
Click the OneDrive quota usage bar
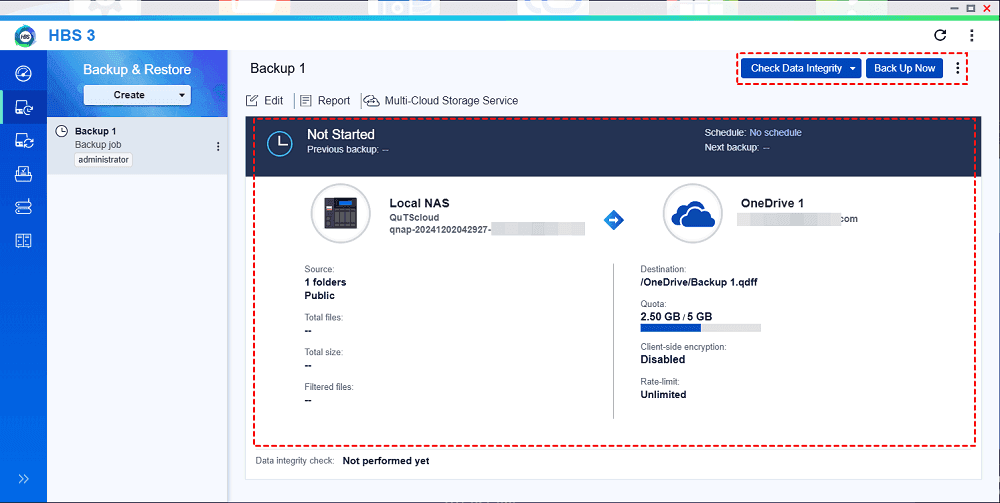700,327
